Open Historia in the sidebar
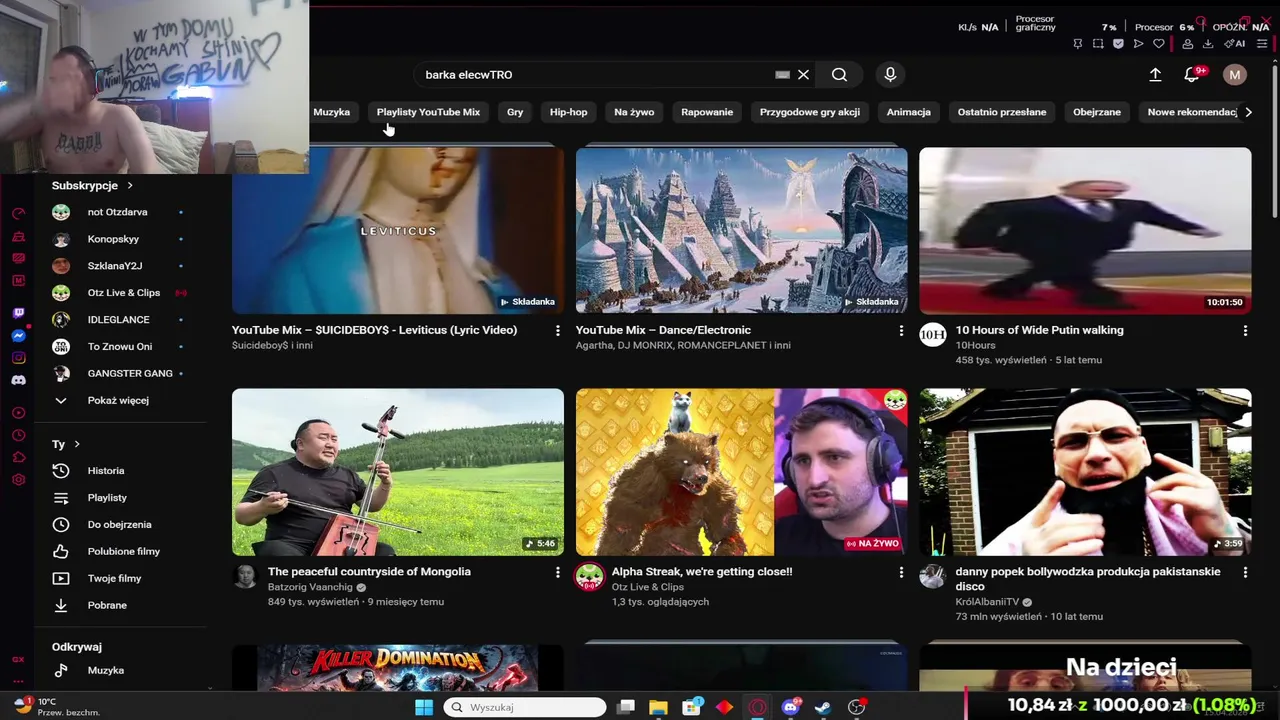 click(106, 471)
